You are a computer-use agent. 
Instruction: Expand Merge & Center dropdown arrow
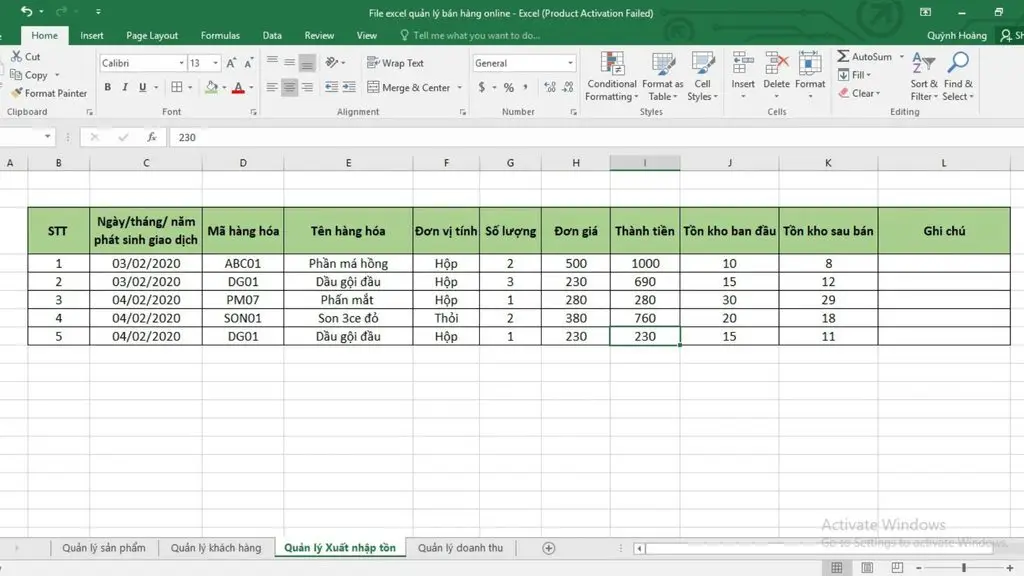point(460,88)
